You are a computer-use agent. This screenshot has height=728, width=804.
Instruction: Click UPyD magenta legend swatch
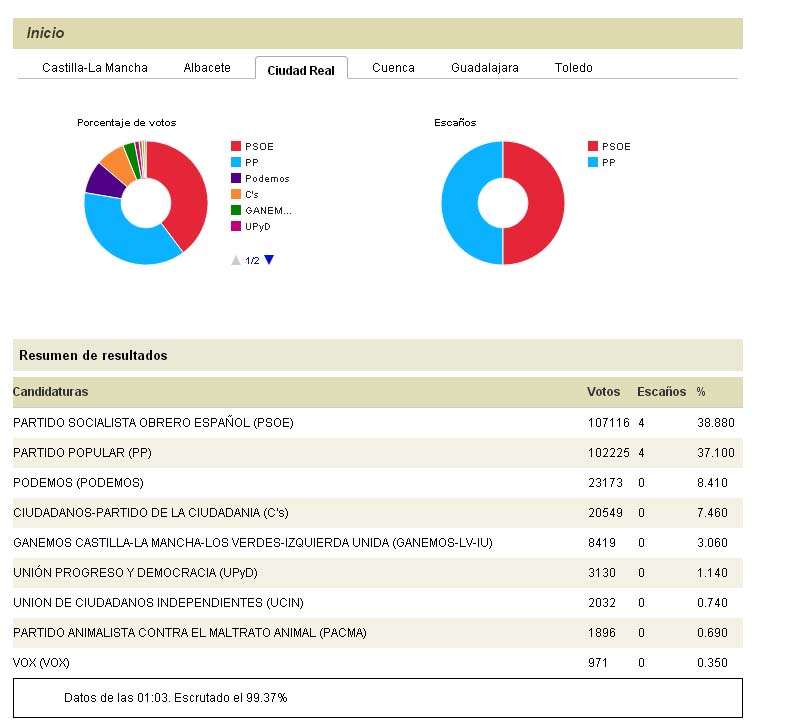pyautogui.click(x=236, y=226)
